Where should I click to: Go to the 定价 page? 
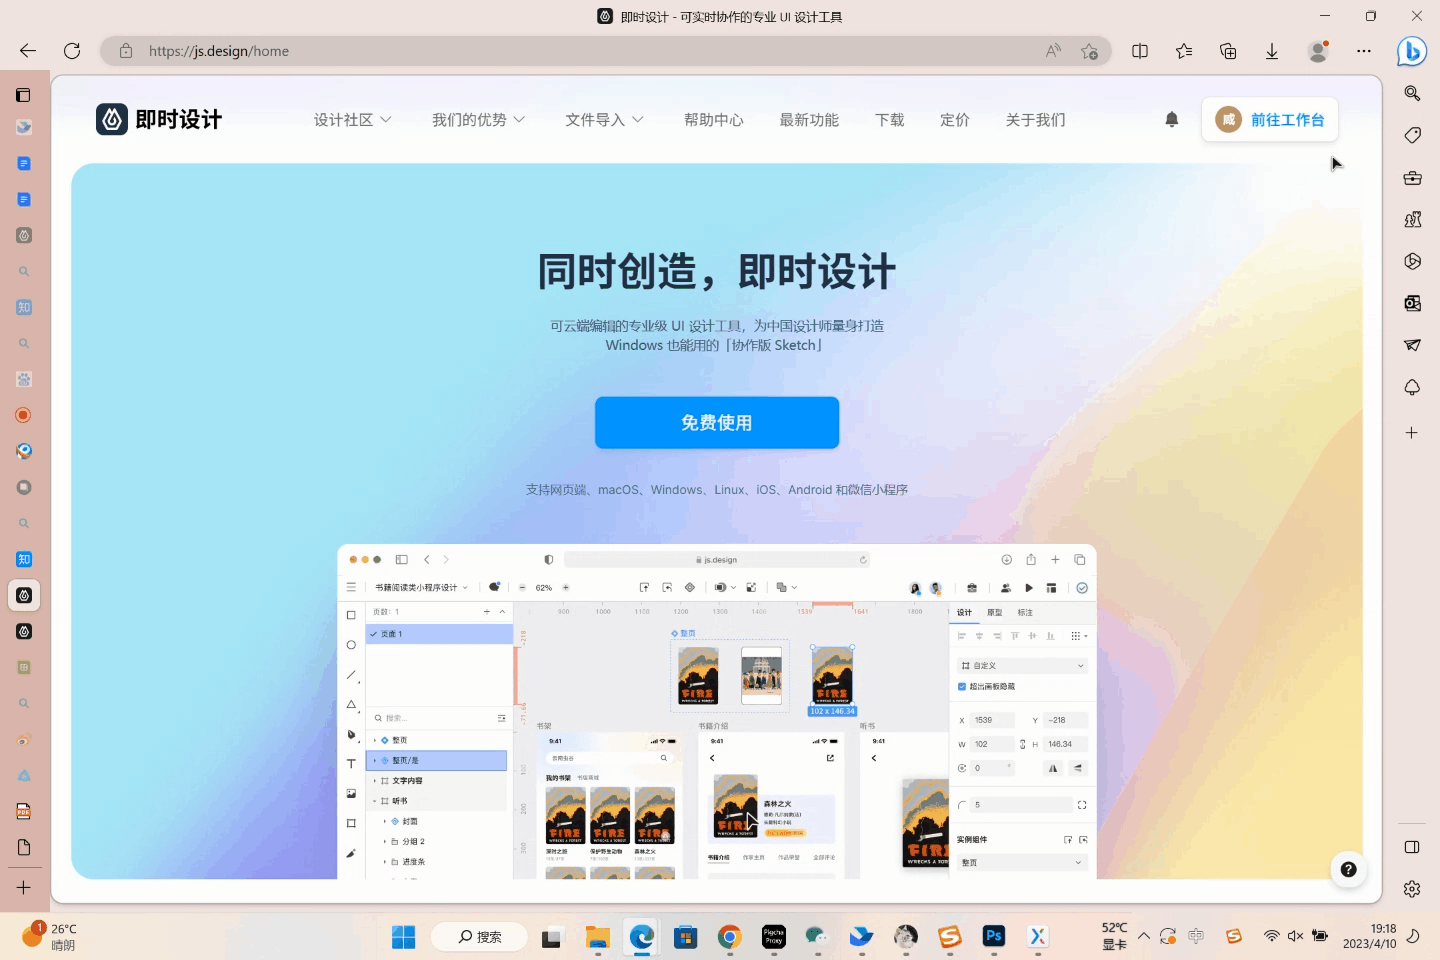point(954,120)
